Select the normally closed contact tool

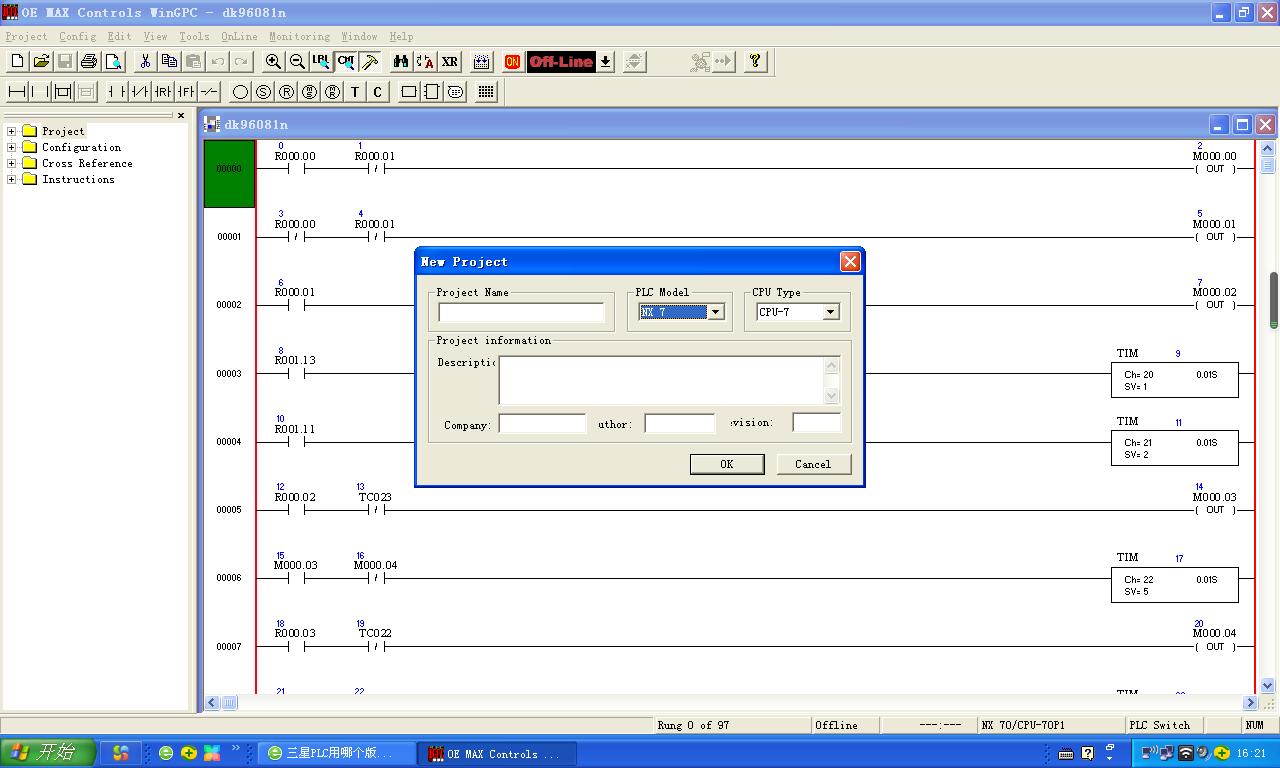point(140,92)
